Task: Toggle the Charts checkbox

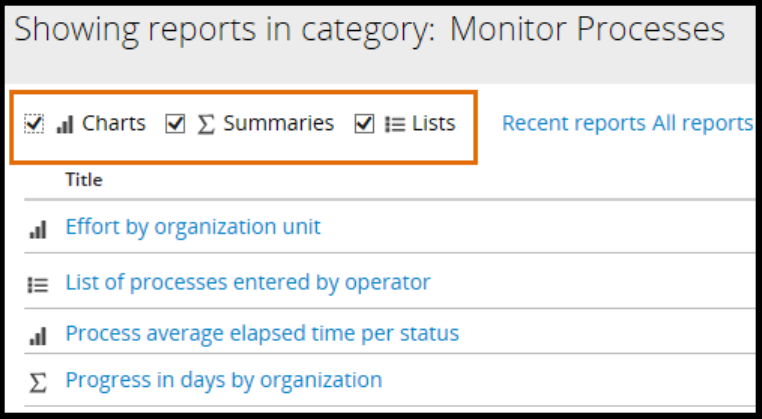Action: [x=34, y=124]
